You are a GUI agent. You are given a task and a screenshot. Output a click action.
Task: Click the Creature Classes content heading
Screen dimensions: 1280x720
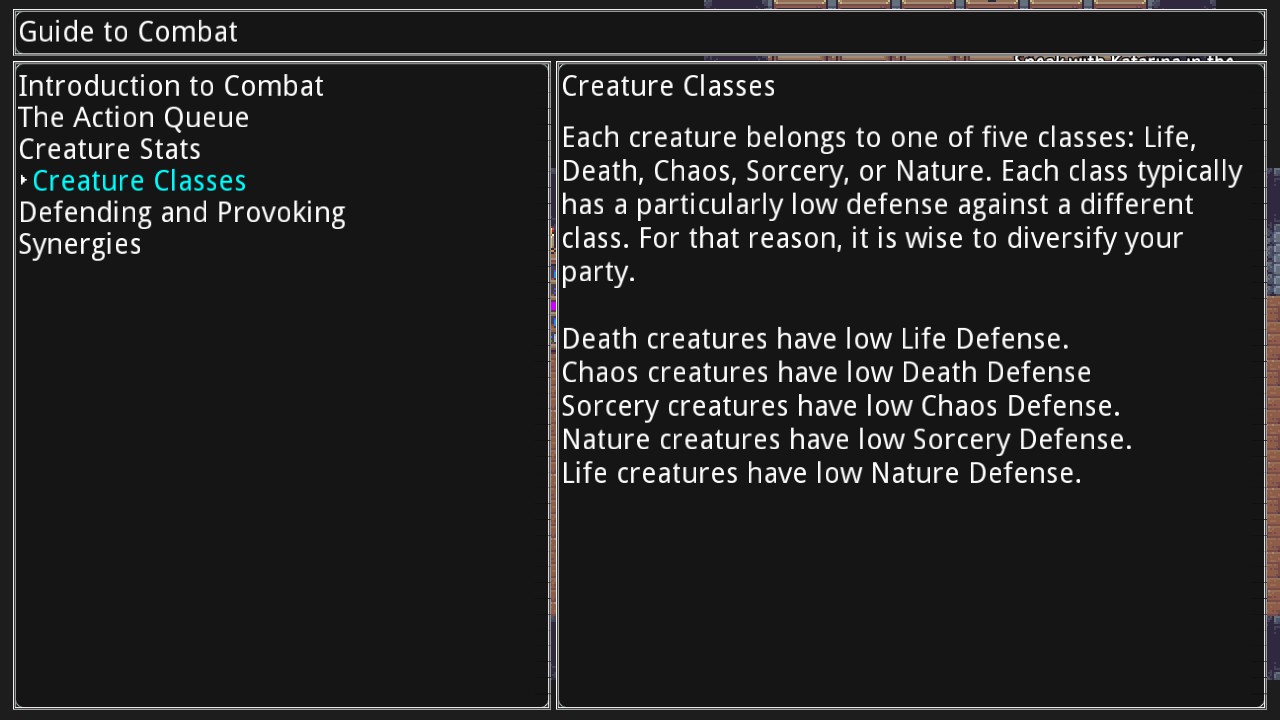668,87
